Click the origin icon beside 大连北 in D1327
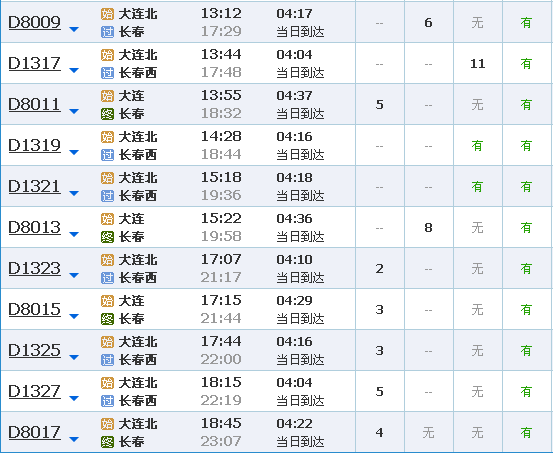553x453 pixels. coord(107,382)
